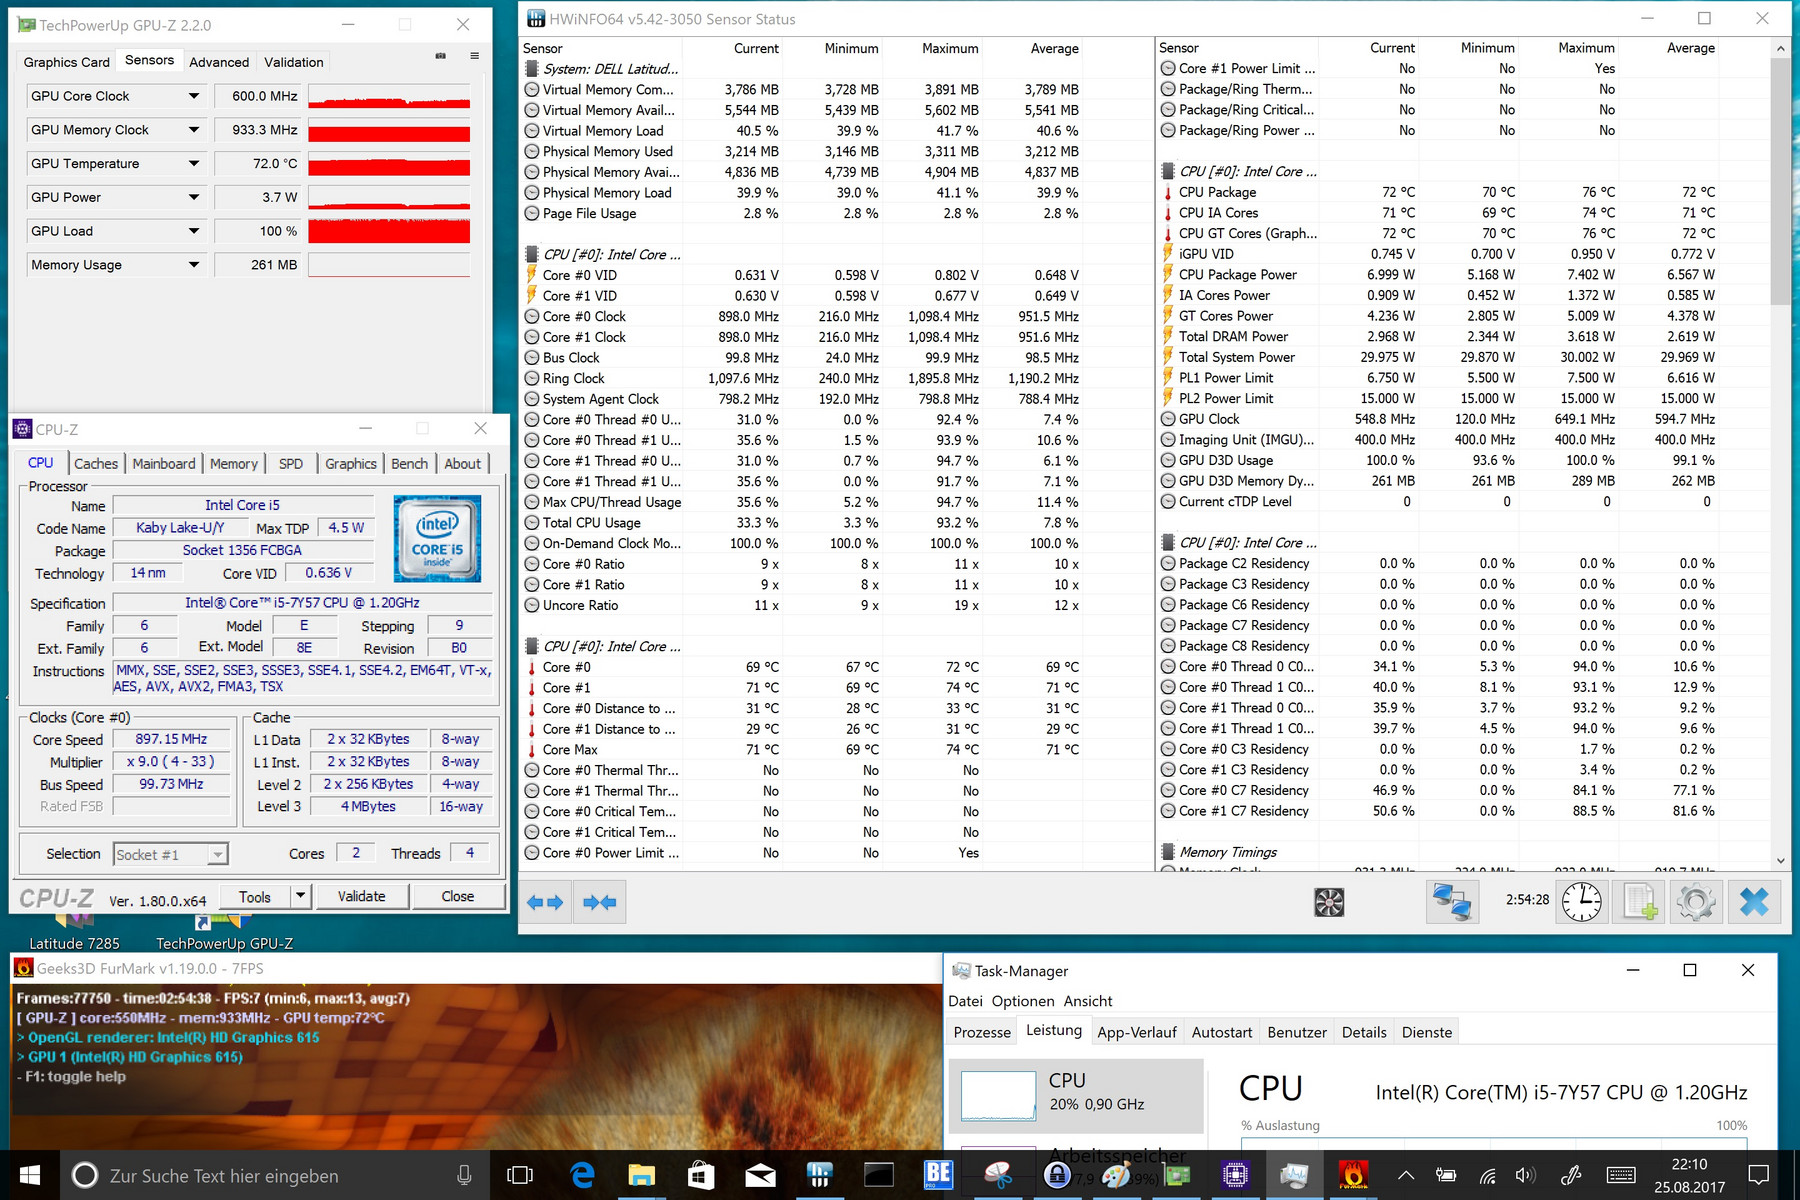The width and height of the screenshot is (1800, 1200).
Task: Open the Snipping Tool taskbar icon
Action: (997, 1175)
